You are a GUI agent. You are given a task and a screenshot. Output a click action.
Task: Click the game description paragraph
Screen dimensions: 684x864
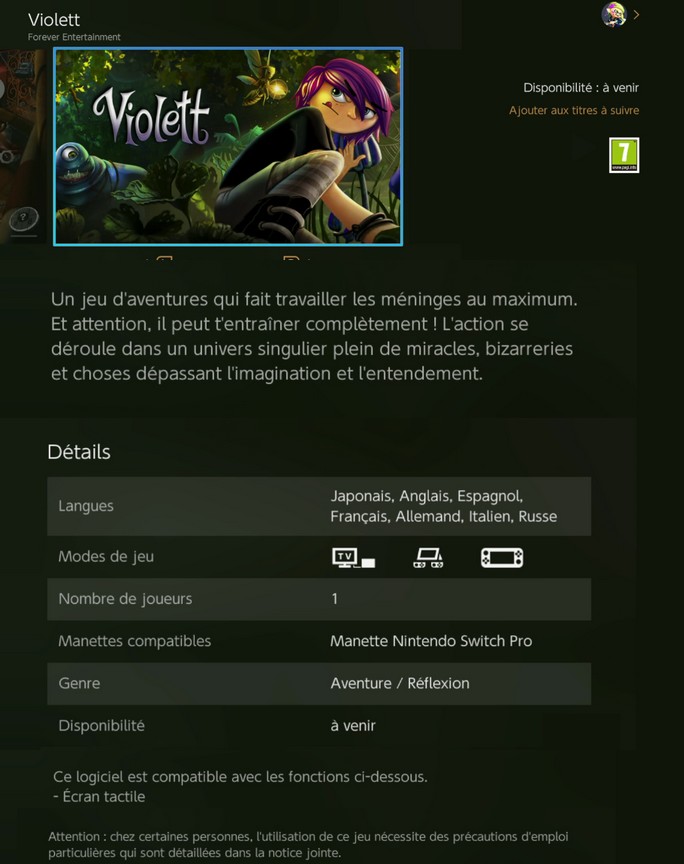314,336
